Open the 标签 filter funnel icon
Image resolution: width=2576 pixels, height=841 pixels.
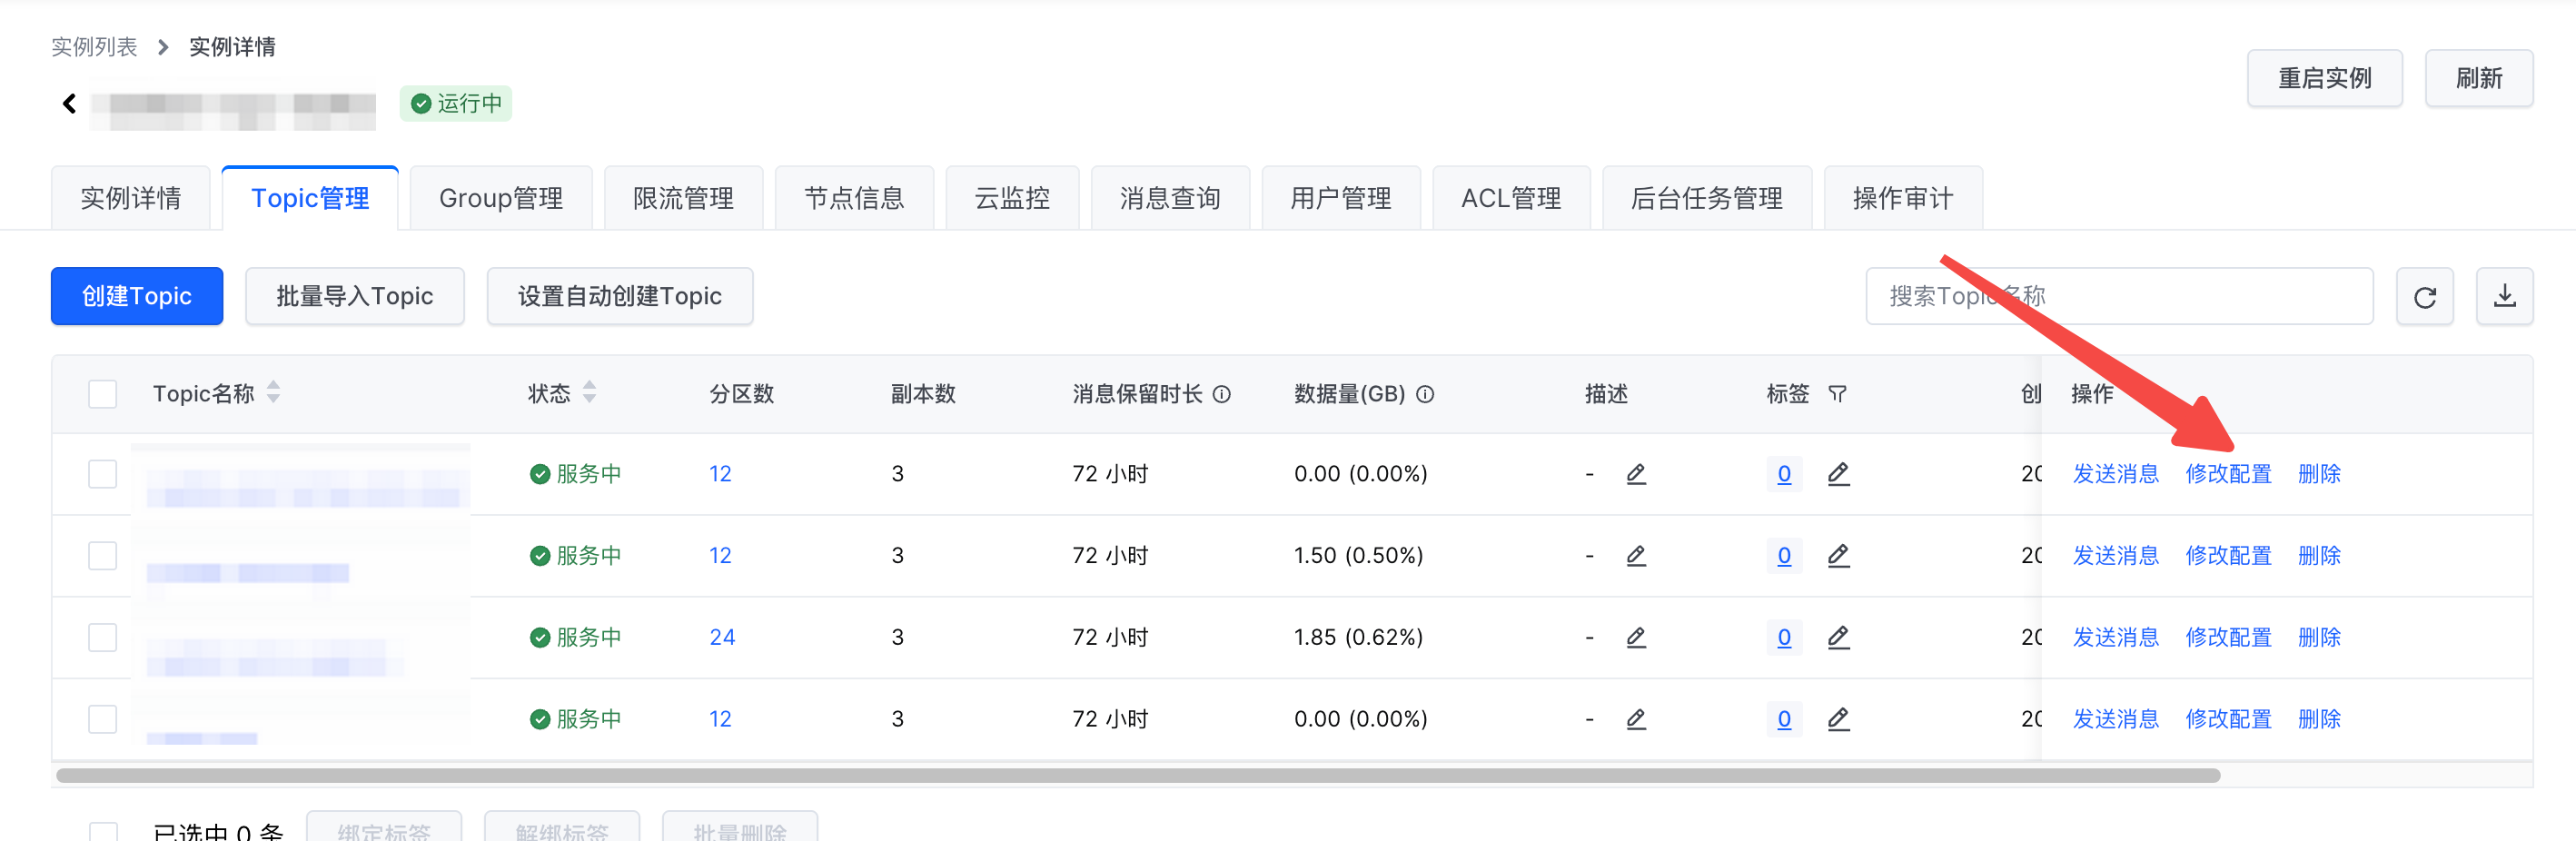click(x=1837, y=394)
